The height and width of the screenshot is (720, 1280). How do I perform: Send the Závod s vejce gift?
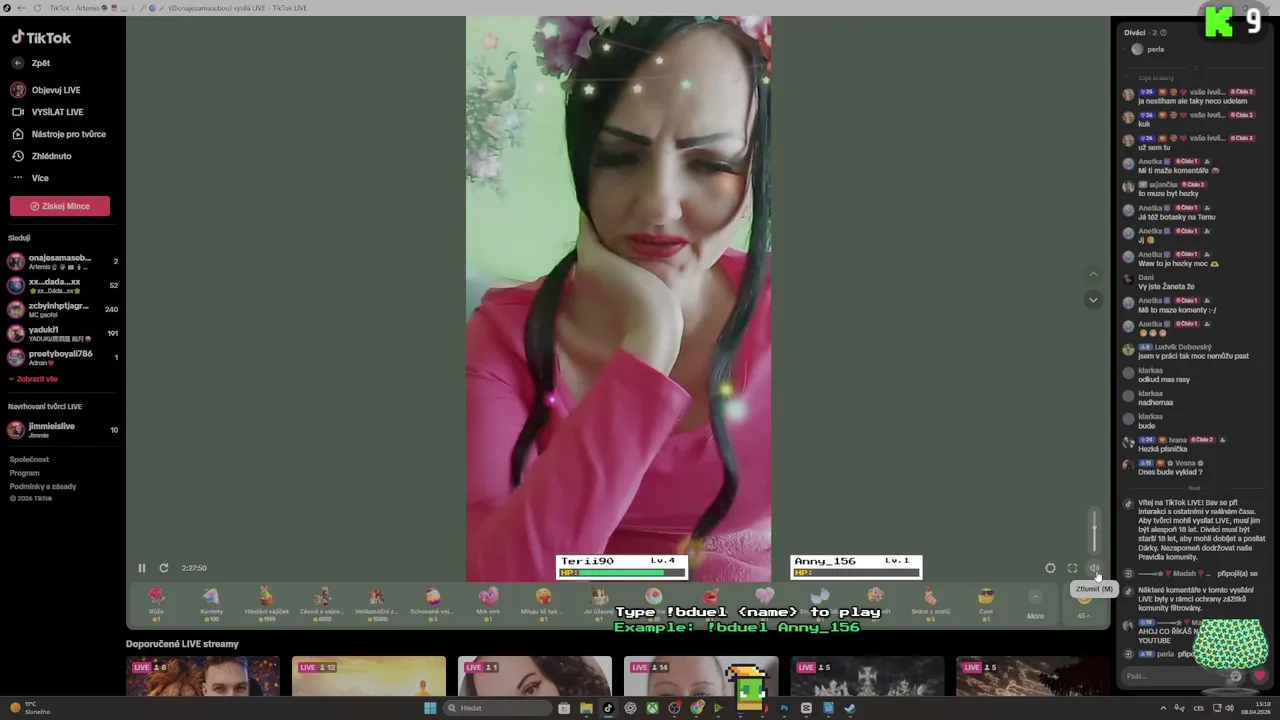[322, 603]
